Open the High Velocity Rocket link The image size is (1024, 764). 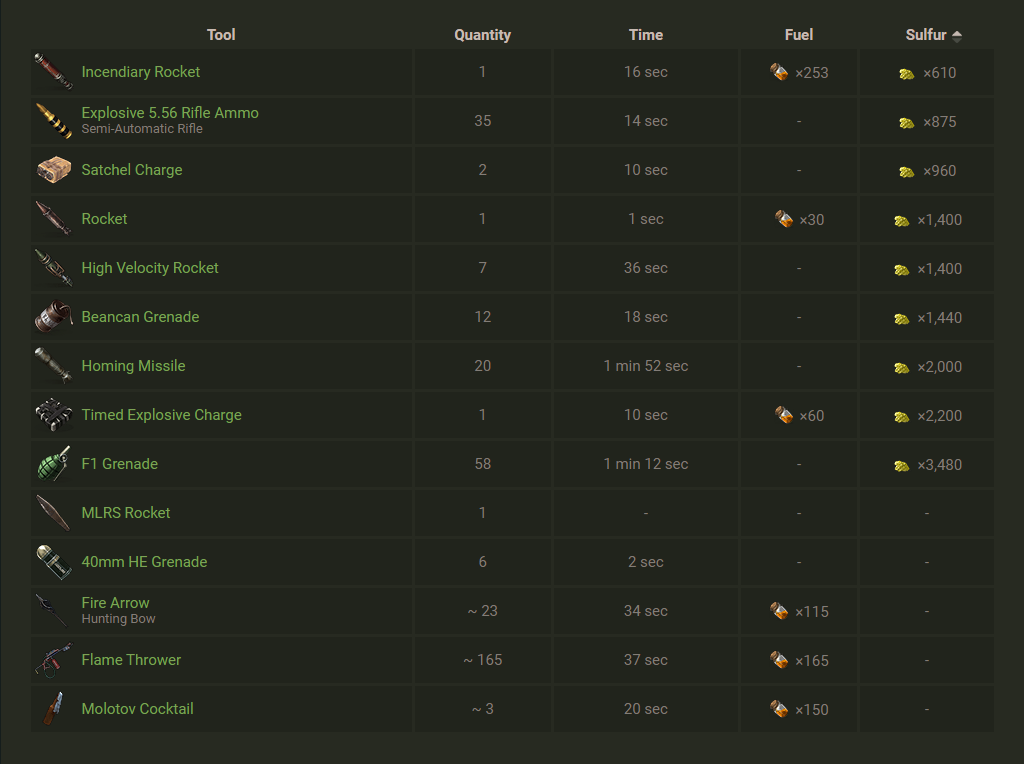[150, 268]
